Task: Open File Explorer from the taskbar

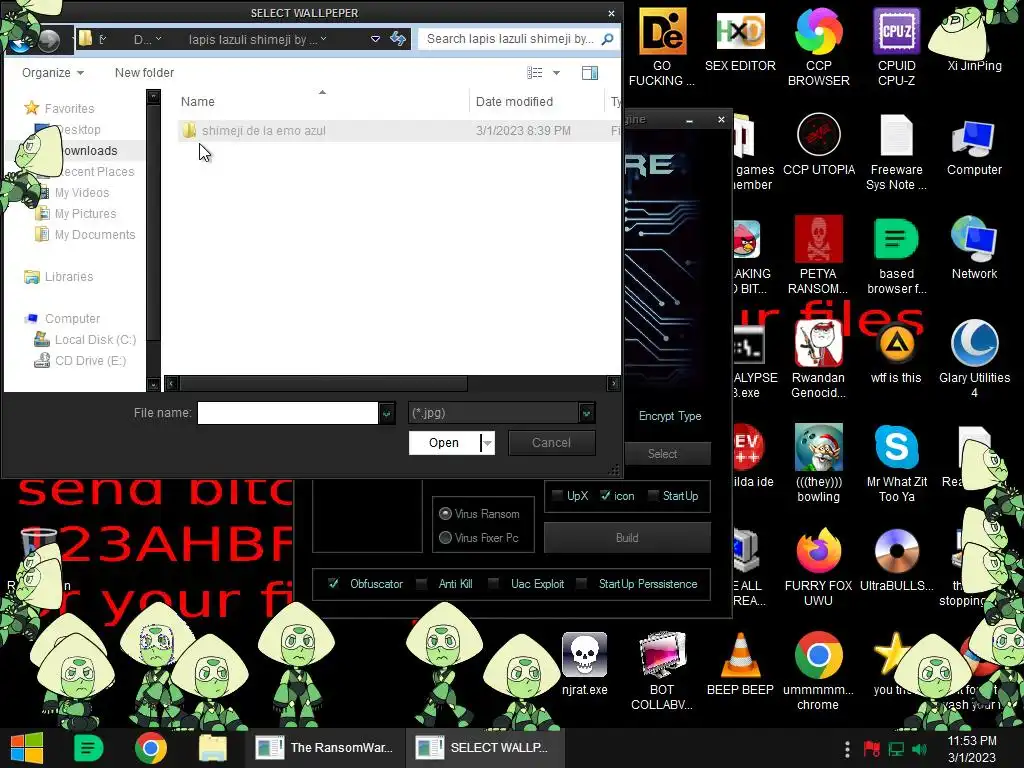Action: coord(213,748)
